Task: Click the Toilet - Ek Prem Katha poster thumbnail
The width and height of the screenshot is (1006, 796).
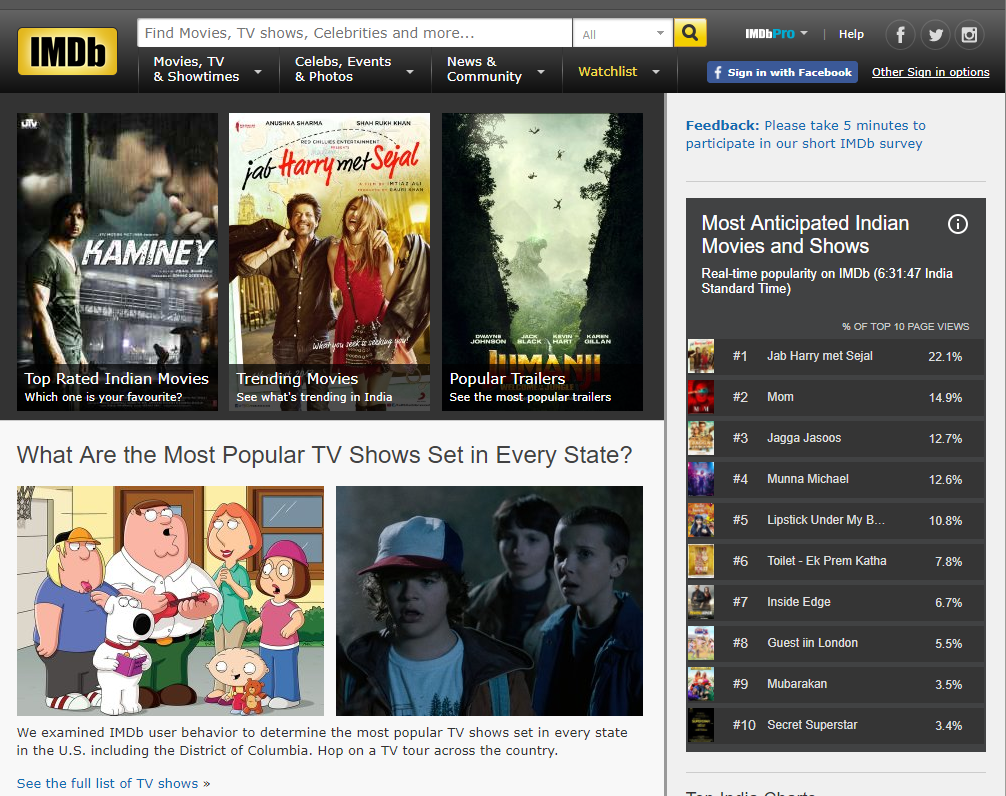Action: [701, 561]
